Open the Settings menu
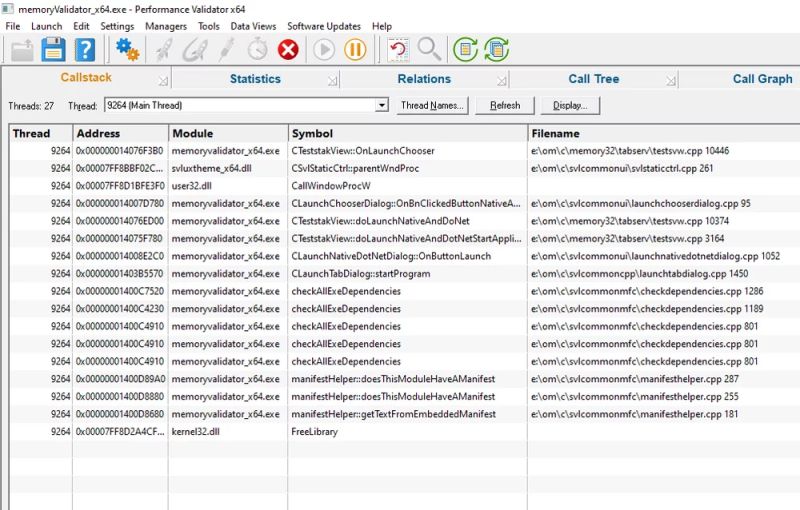The width and height of the screenshot is (800, 510). 117,26
